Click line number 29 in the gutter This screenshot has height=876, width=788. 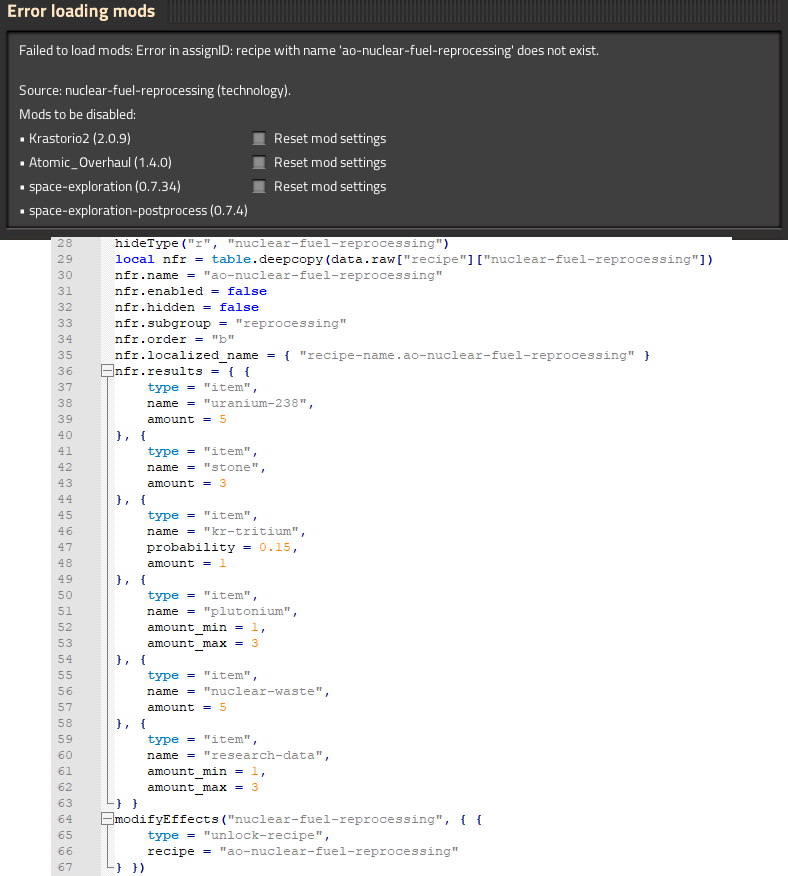coord(65,259)
